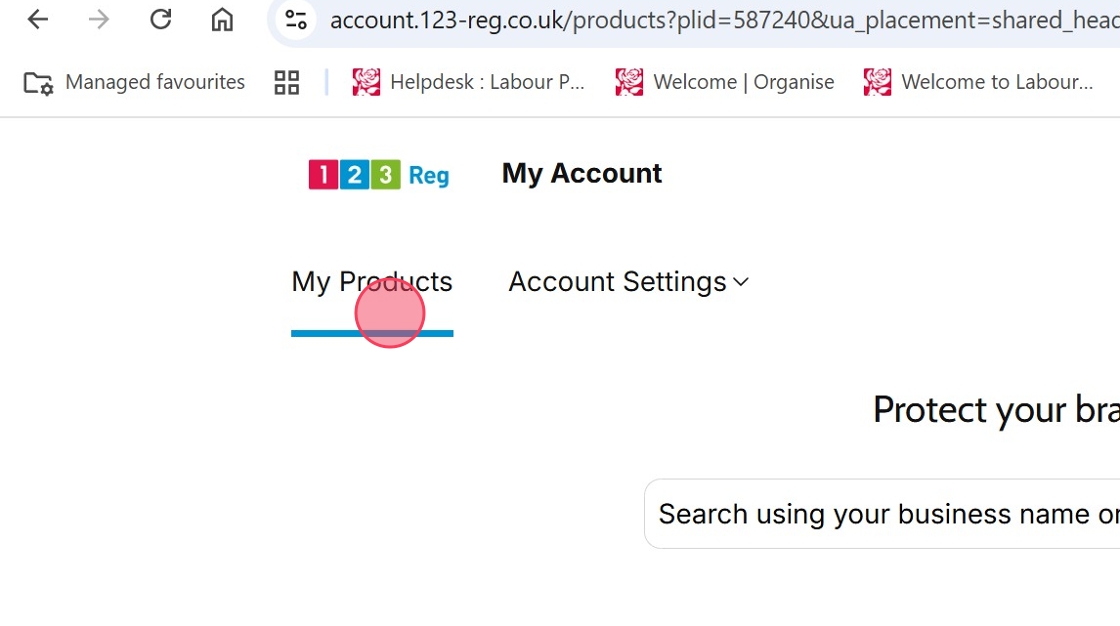
Task: Open the apps grid shortcut icon
Action: pyautogui.click(x=287, y=82)
